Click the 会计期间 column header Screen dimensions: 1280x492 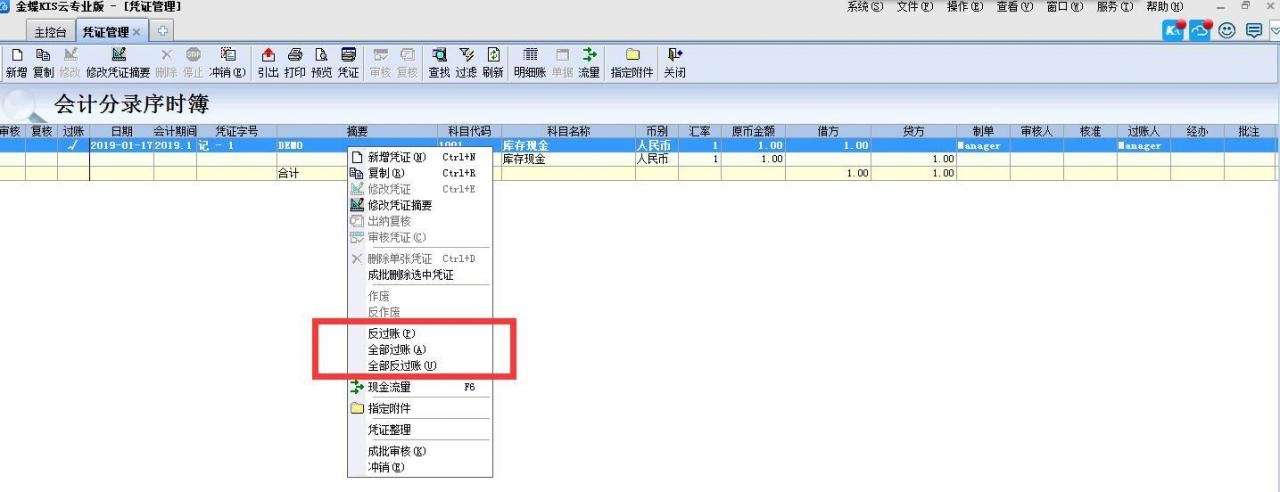pyautogui.click(x=175, y=131)
